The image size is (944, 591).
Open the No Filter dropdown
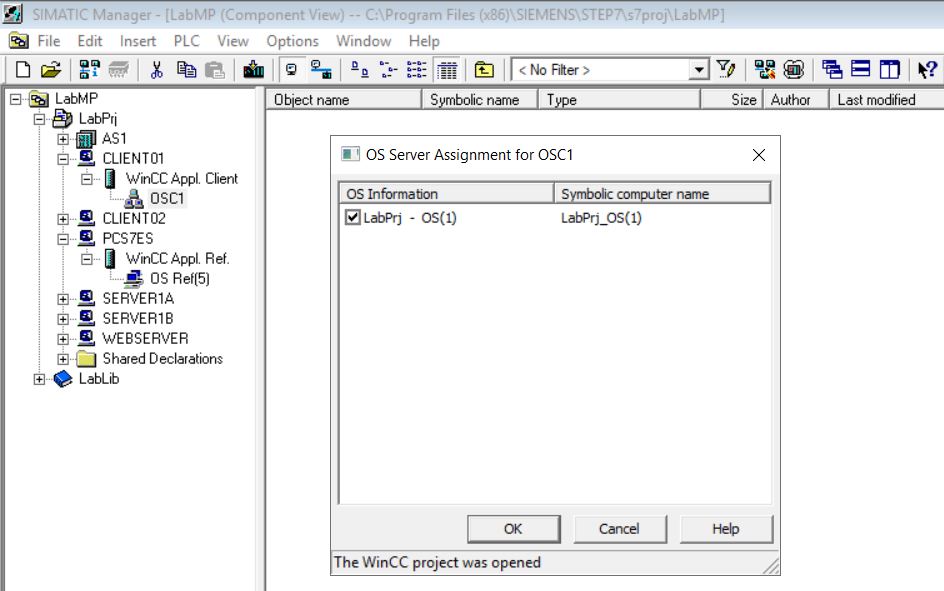(698, 70)
